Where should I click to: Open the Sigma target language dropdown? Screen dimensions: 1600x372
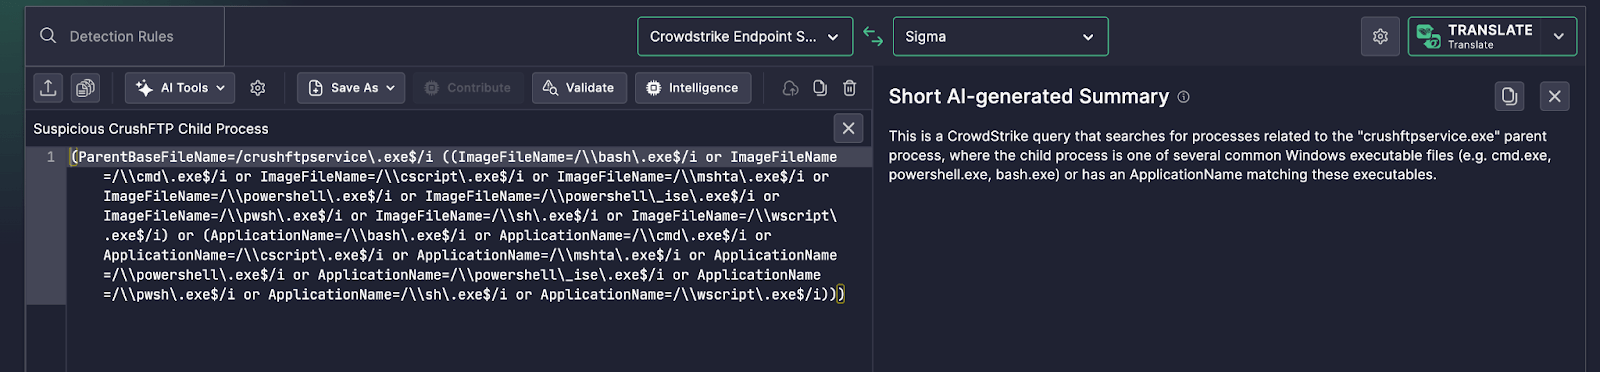tap(1000, 37)
